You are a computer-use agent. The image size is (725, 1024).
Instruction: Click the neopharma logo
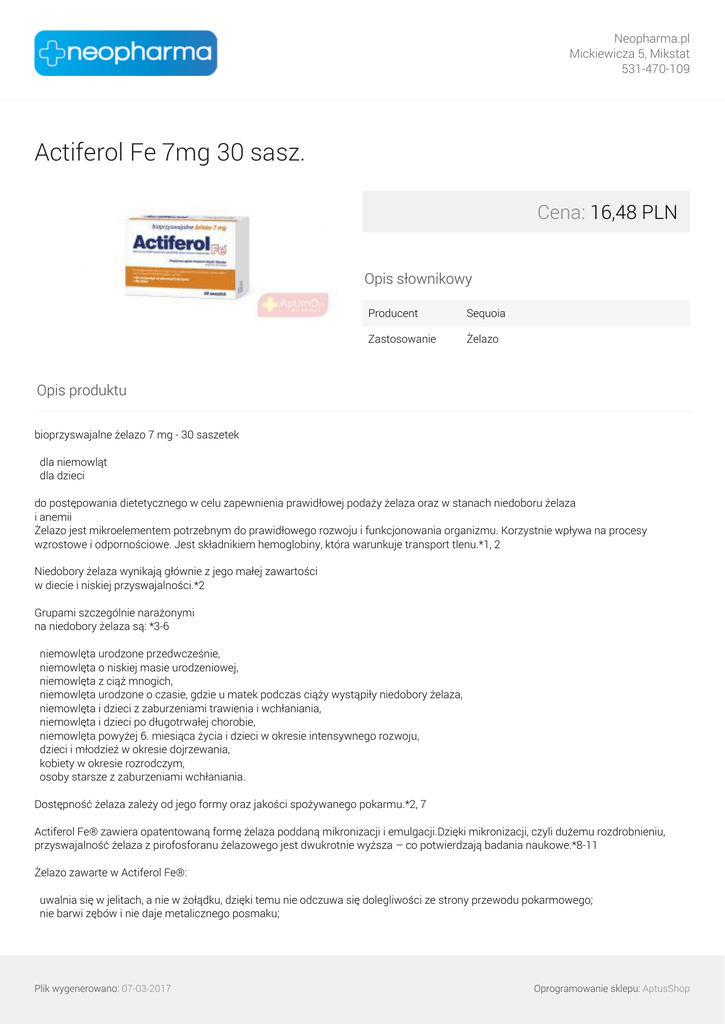point(126,53)
